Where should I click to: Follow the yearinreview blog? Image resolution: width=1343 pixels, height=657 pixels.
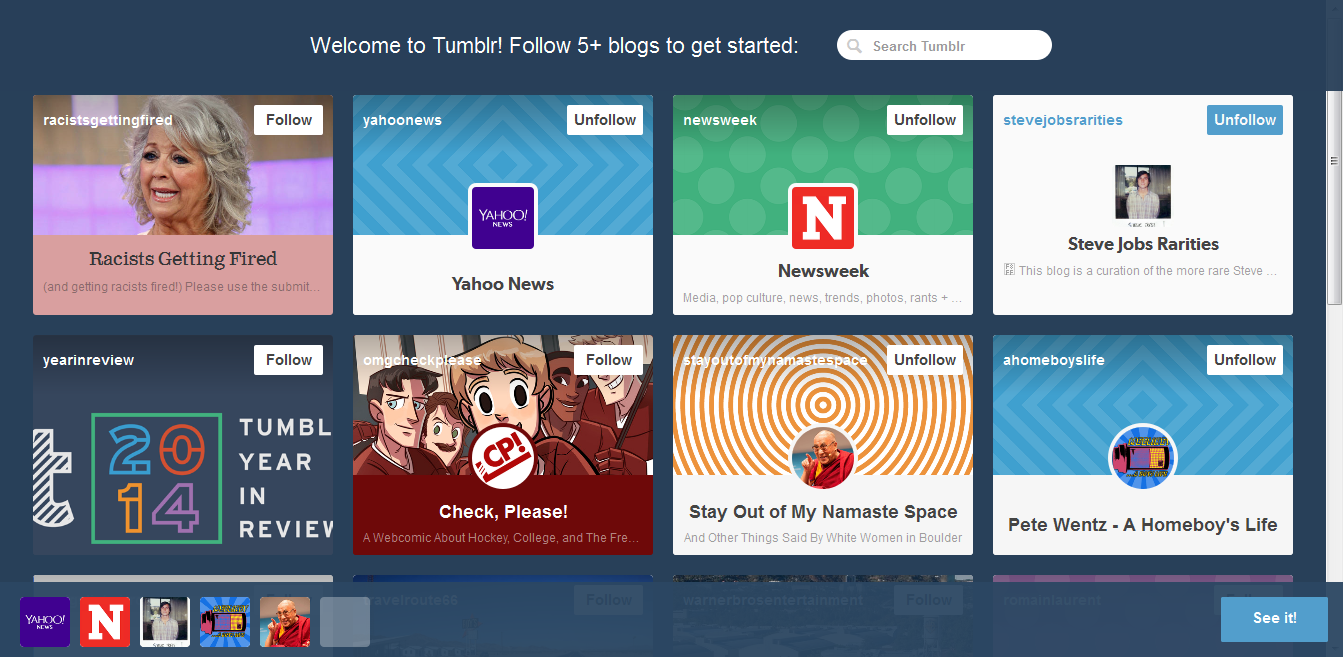point(288,360)
